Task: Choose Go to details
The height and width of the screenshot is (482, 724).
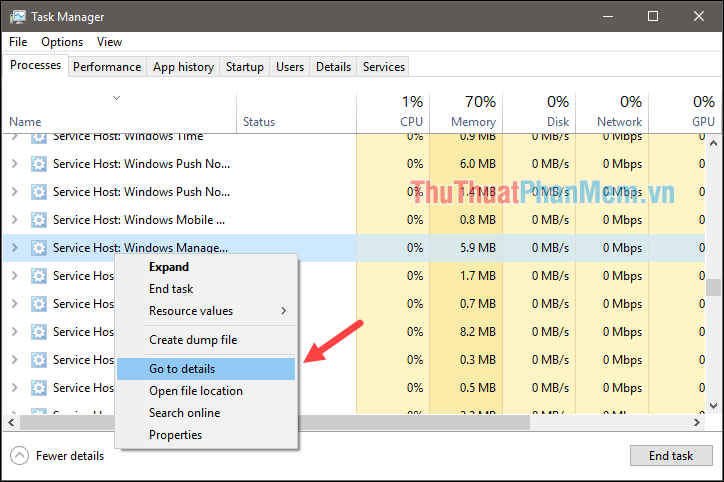Action: pos(206,369)
